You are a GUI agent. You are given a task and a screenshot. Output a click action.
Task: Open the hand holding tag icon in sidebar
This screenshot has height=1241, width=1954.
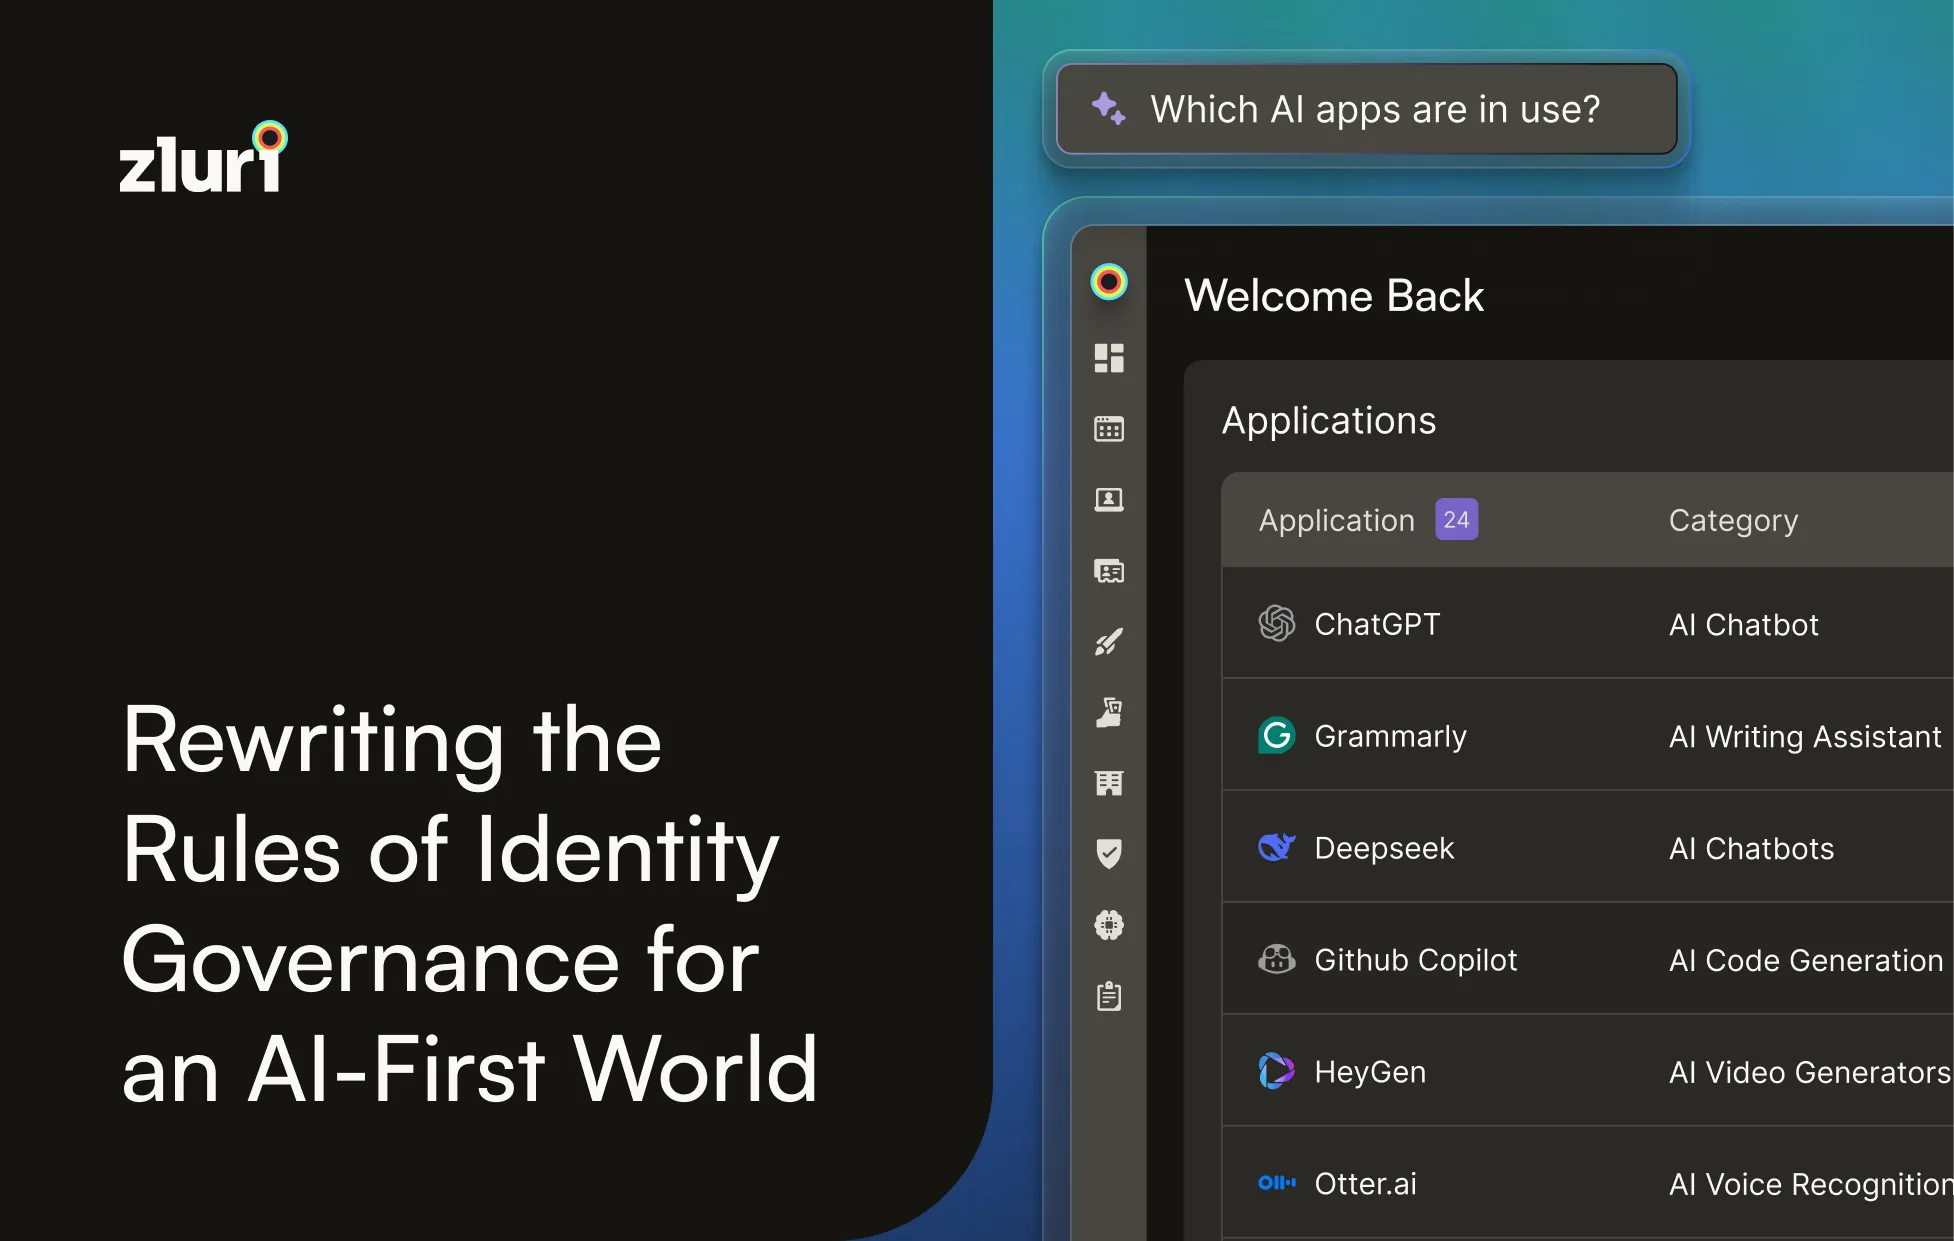point(1109,712)
